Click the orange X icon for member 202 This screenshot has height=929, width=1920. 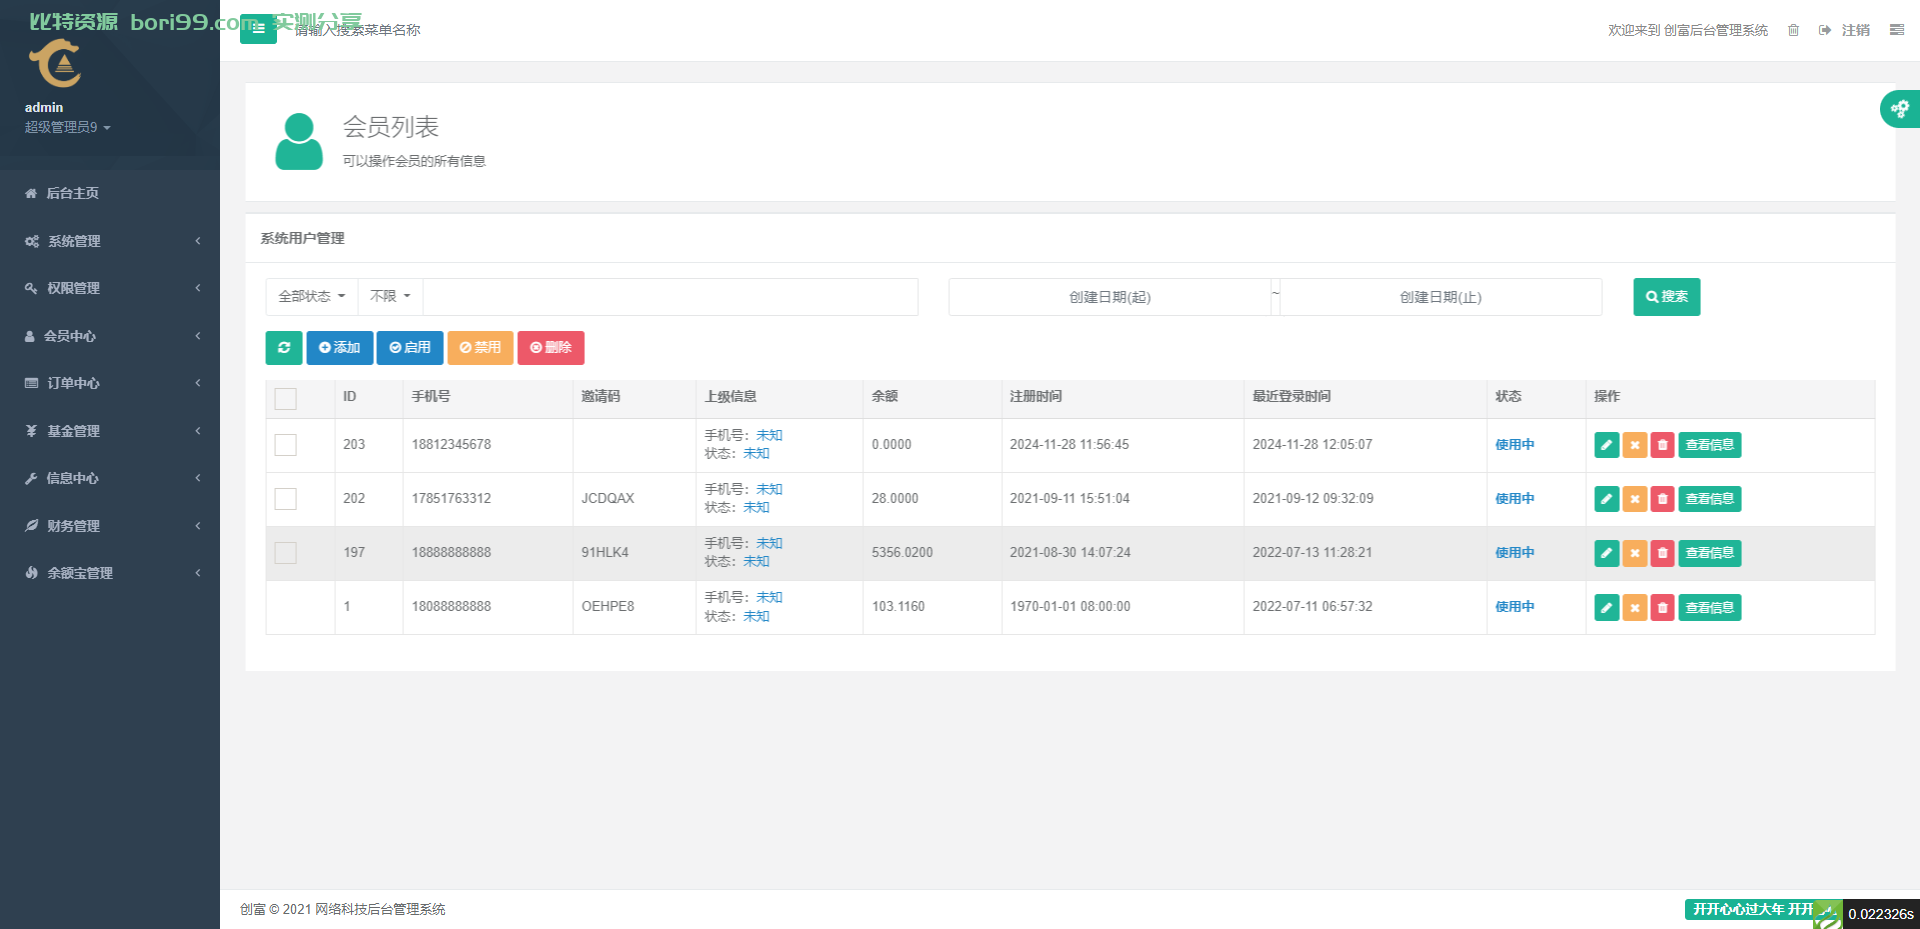(1635, 499)
